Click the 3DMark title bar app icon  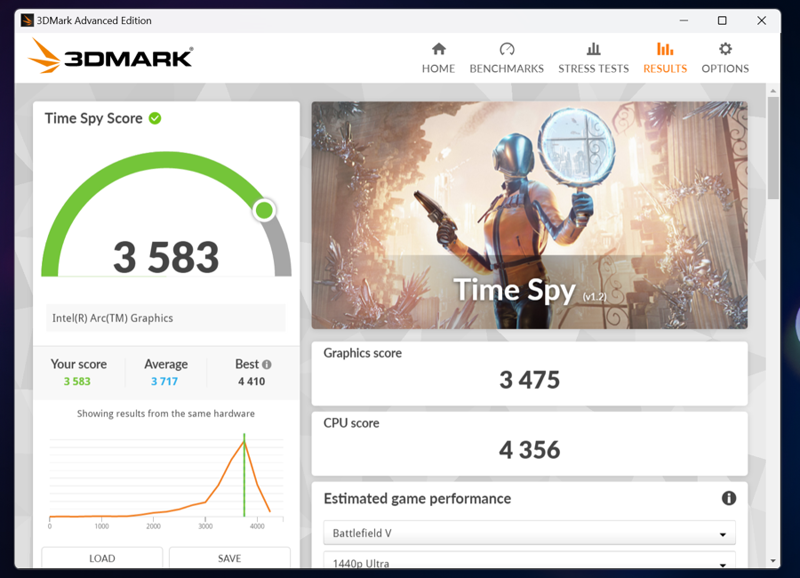point(27,20)
